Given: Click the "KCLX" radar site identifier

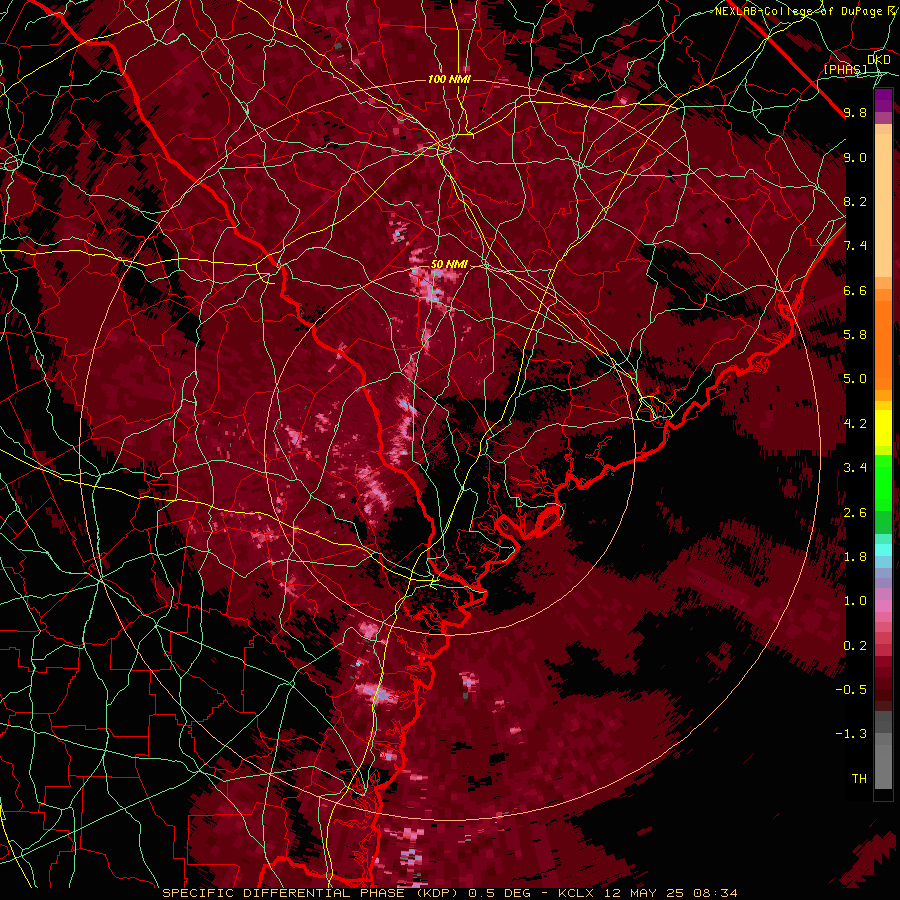Looking at the screenshot, I should [x=576, y=893].
